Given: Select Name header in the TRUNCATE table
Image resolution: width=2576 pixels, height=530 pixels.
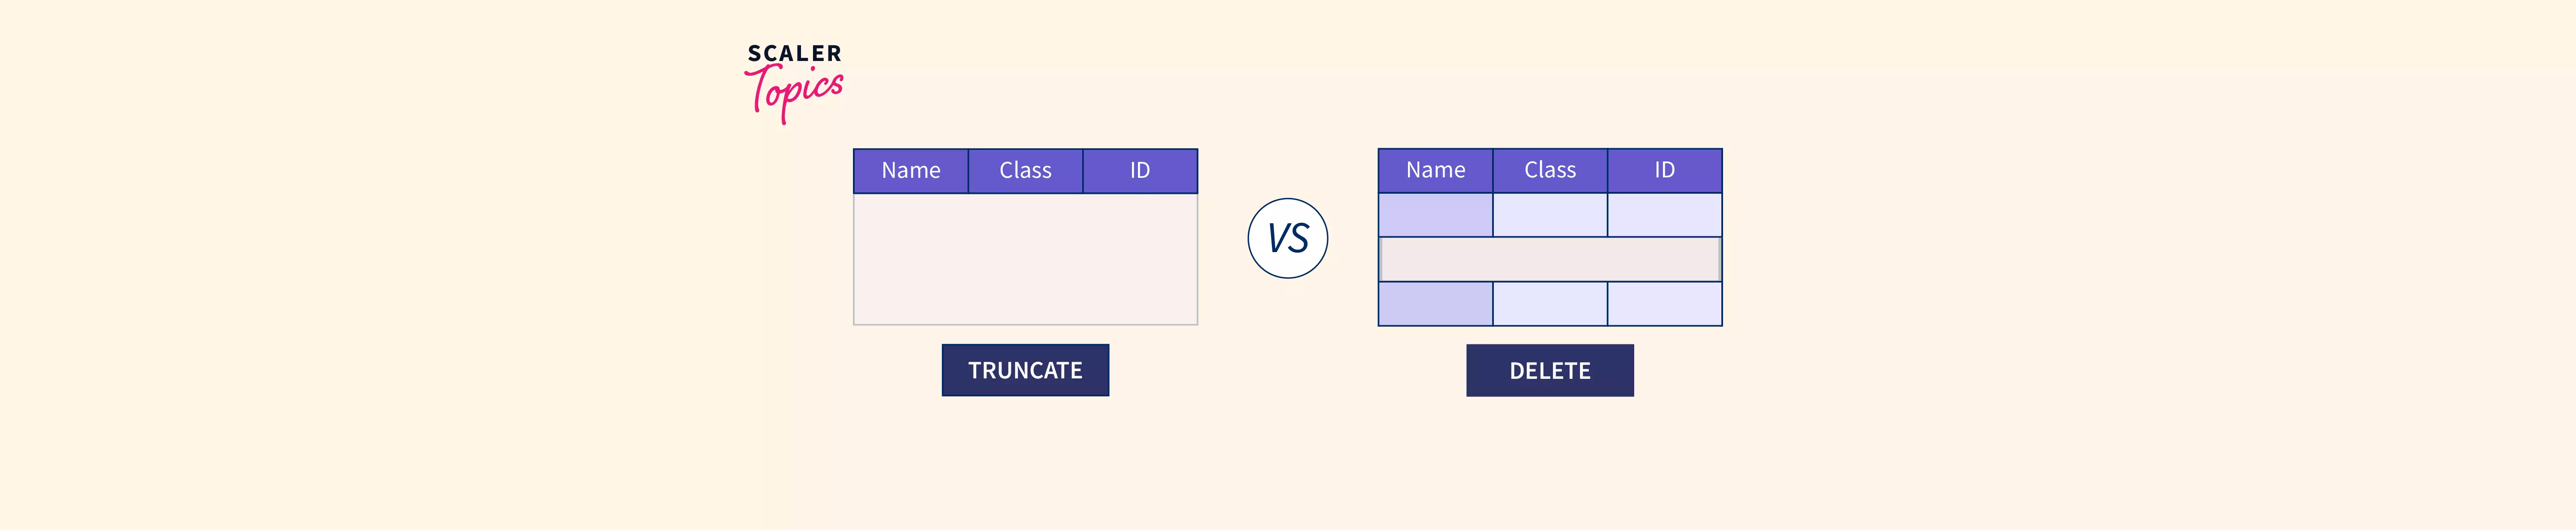Looking at the screenshot, I should [x=910, y=171].
